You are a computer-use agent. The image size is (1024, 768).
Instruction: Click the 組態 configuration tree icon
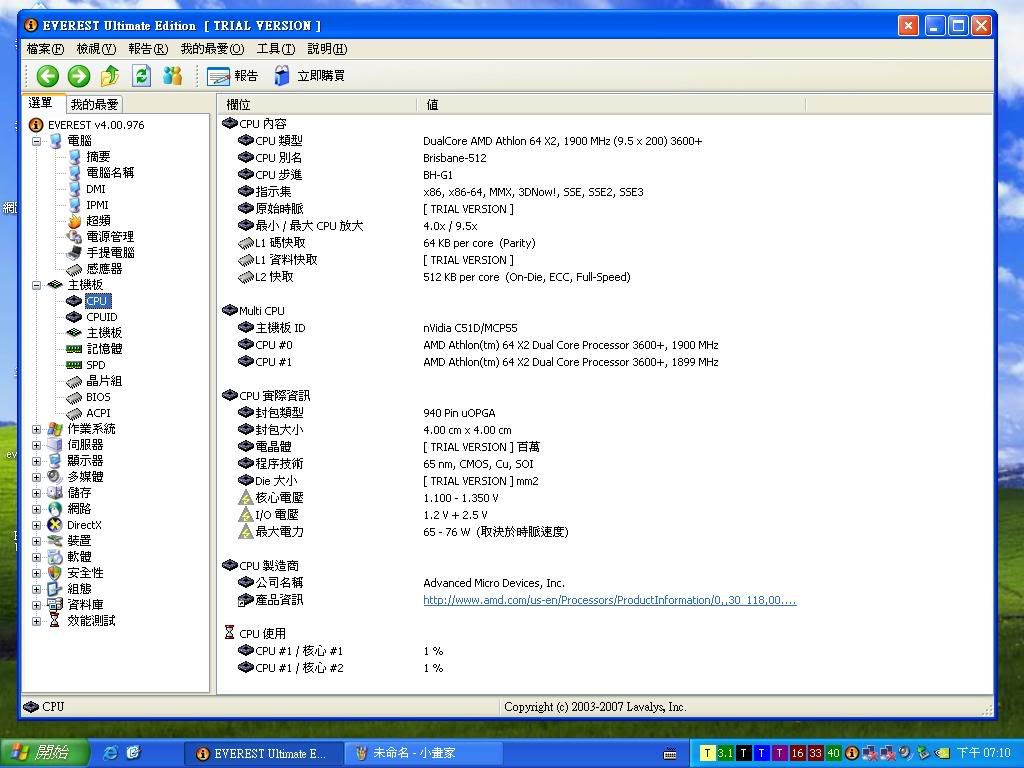pyautogui.click(x=55, y=589)
